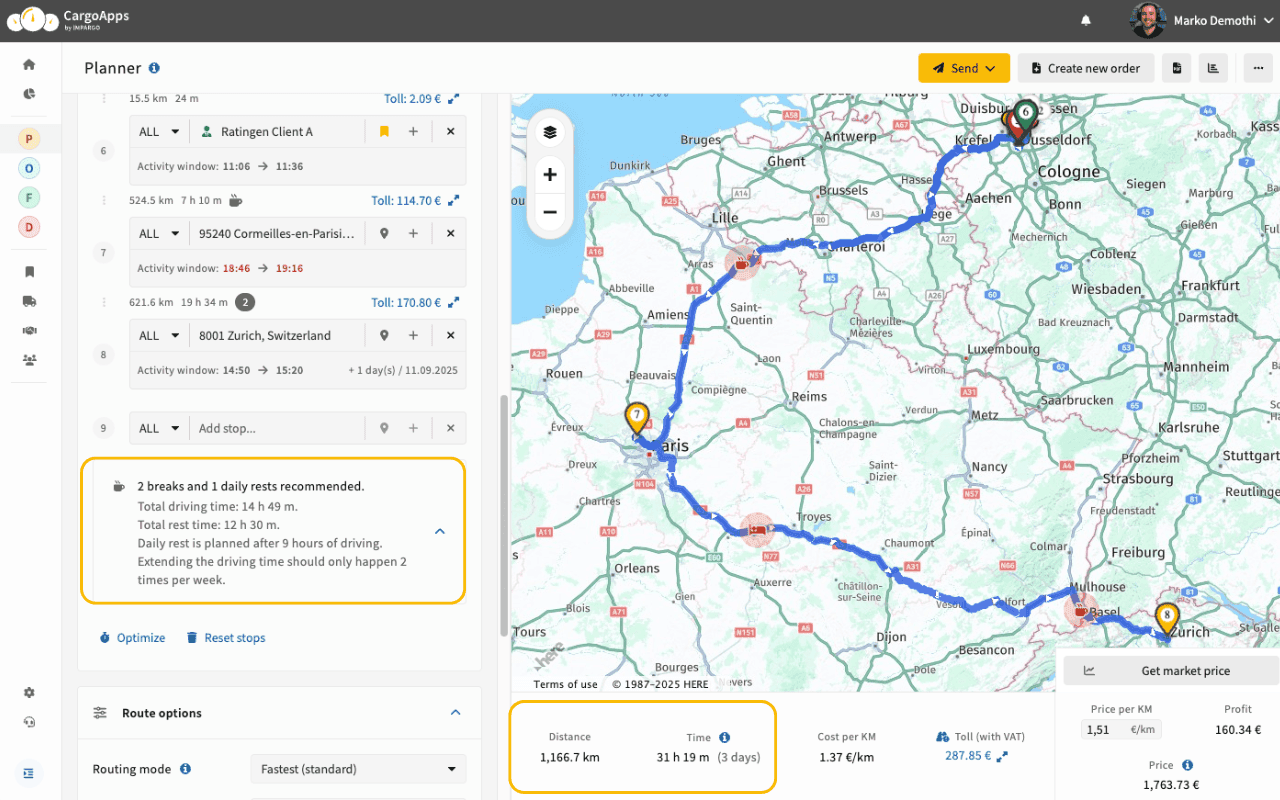Click the support headset icon
This screenshot has width=1280, height=800.
click(x=29, y=722)
